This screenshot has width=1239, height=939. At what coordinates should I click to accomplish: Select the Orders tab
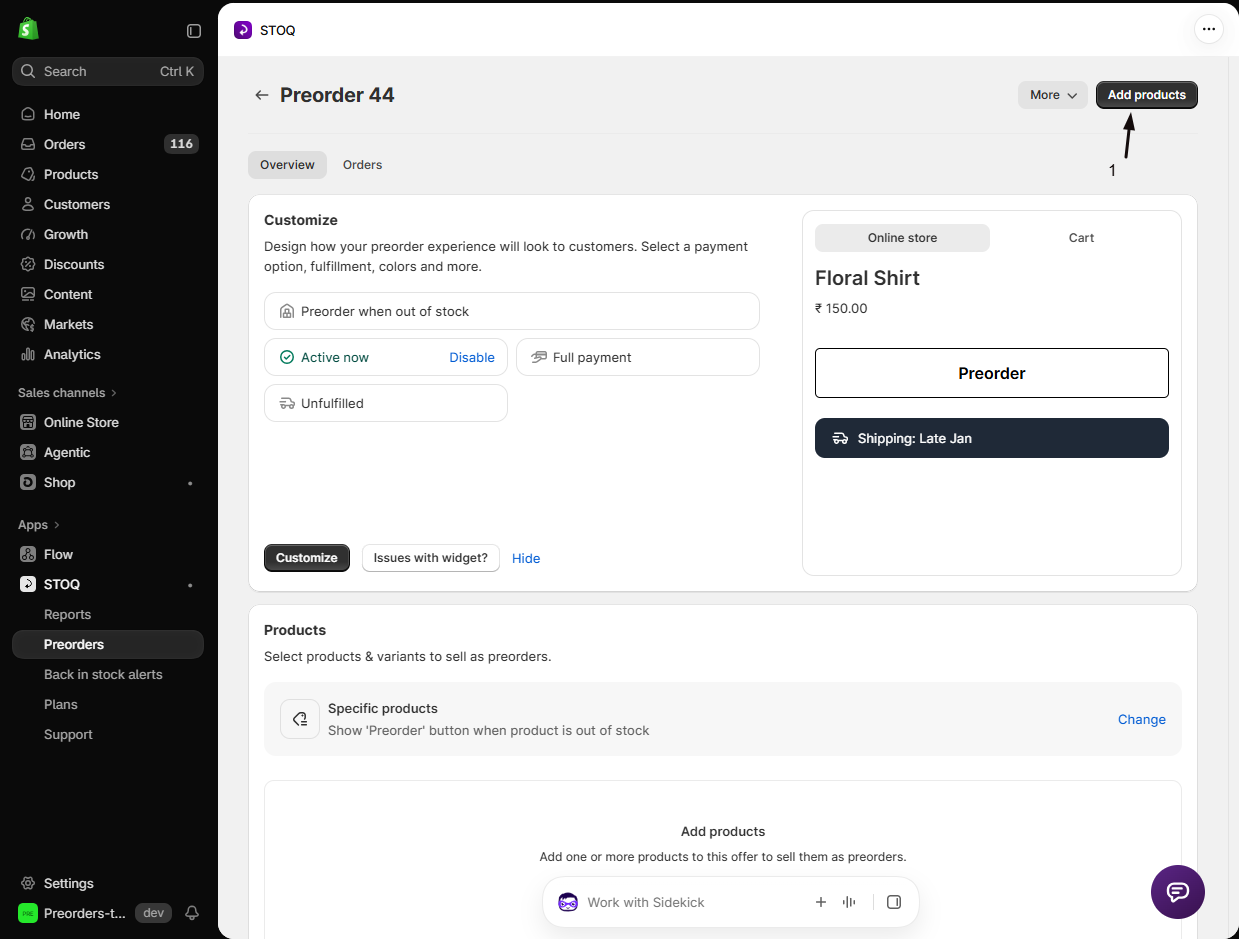pos(362,165)
